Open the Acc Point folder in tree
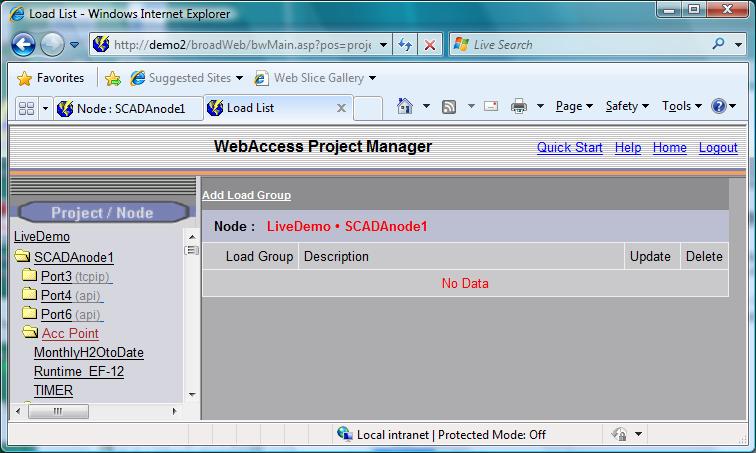 (x=69, y=333)
